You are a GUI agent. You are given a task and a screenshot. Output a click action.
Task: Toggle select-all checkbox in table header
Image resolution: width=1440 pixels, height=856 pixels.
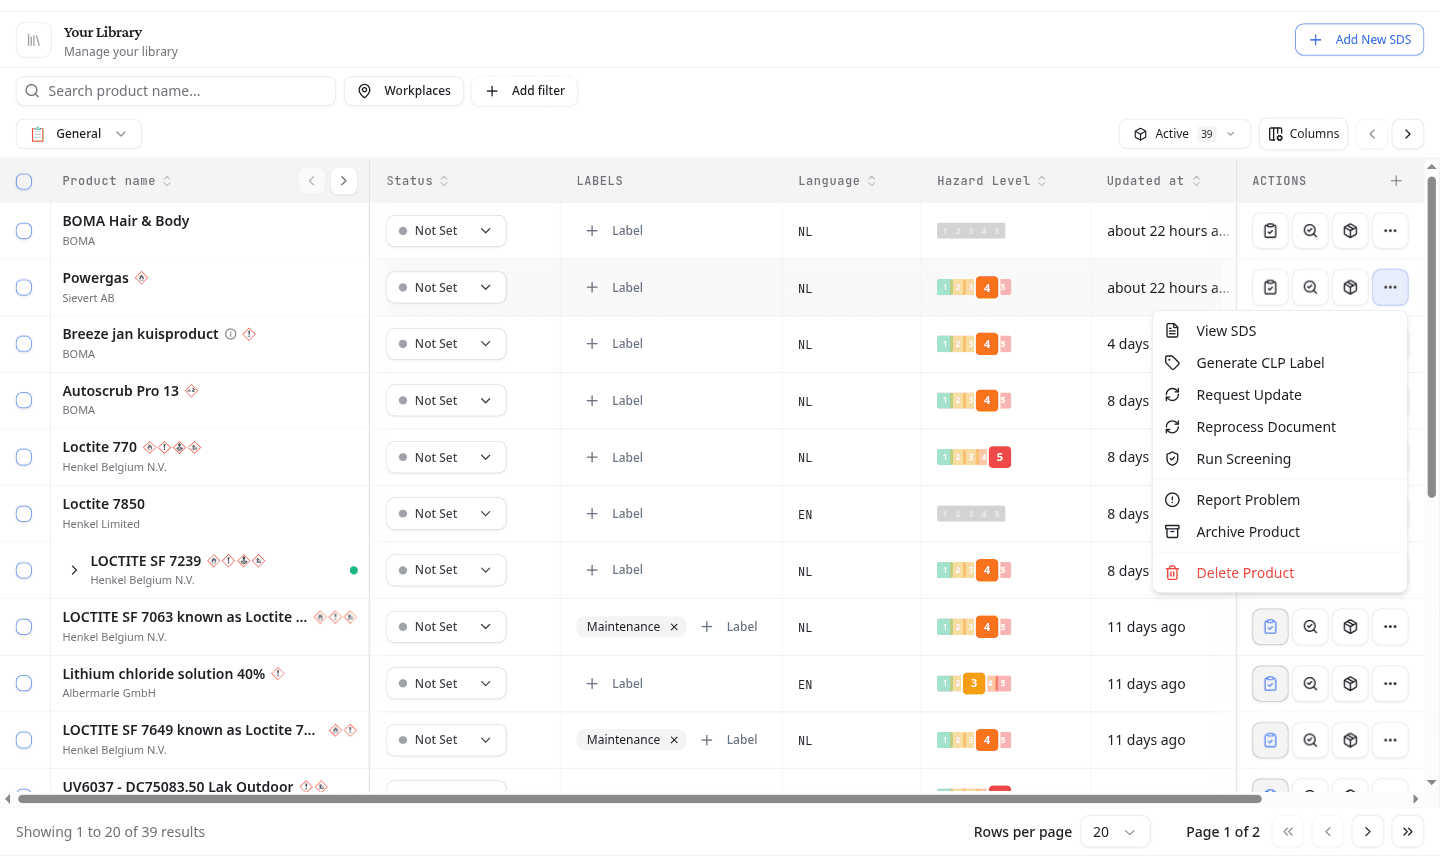(x=24, y=181)
